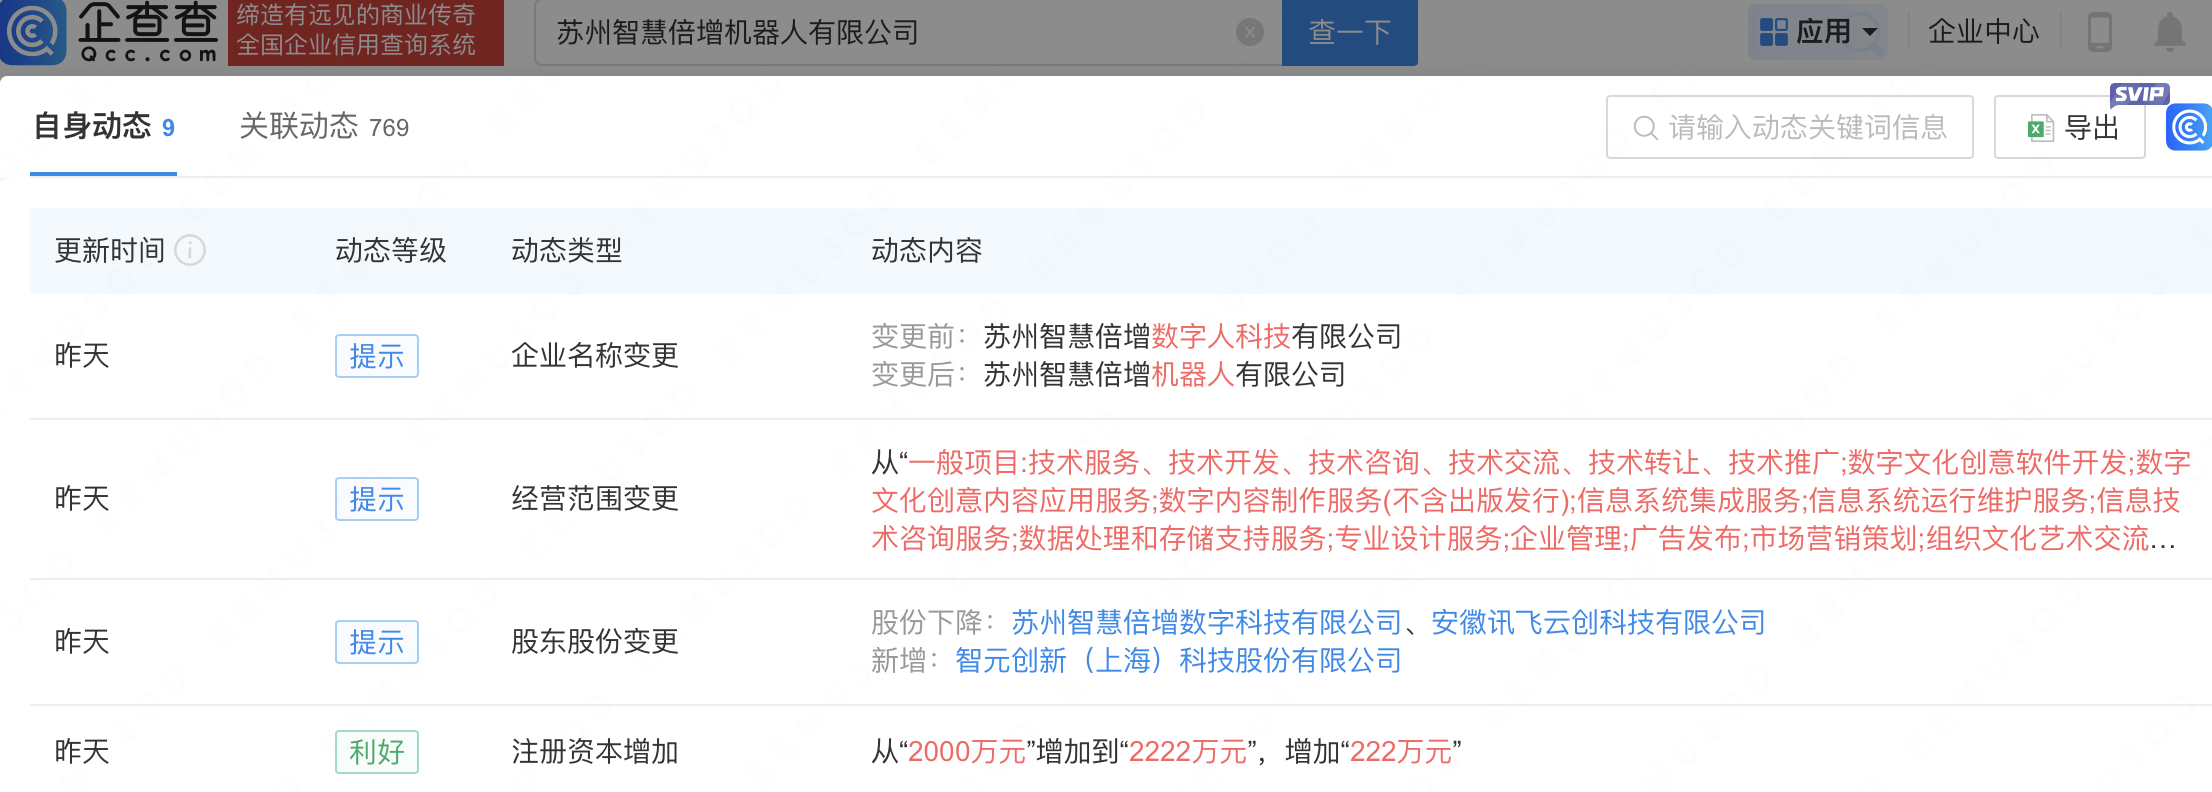This screenshot has height=792, width=2212.
Task: Focus the company name search field
Action: [908, 33]
